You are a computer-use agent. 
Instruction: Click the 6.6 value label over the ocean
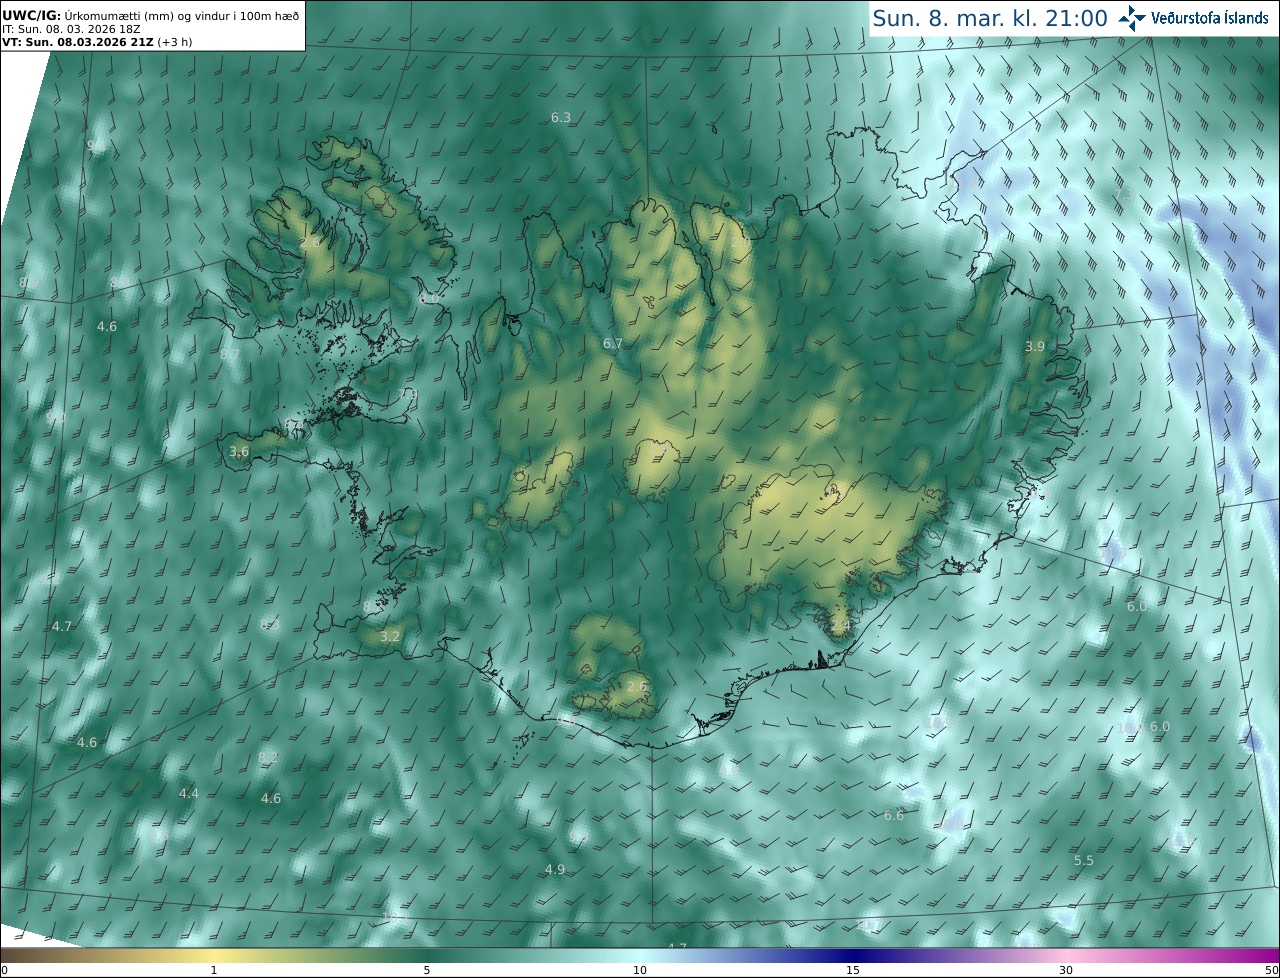[x=894, y=816]
